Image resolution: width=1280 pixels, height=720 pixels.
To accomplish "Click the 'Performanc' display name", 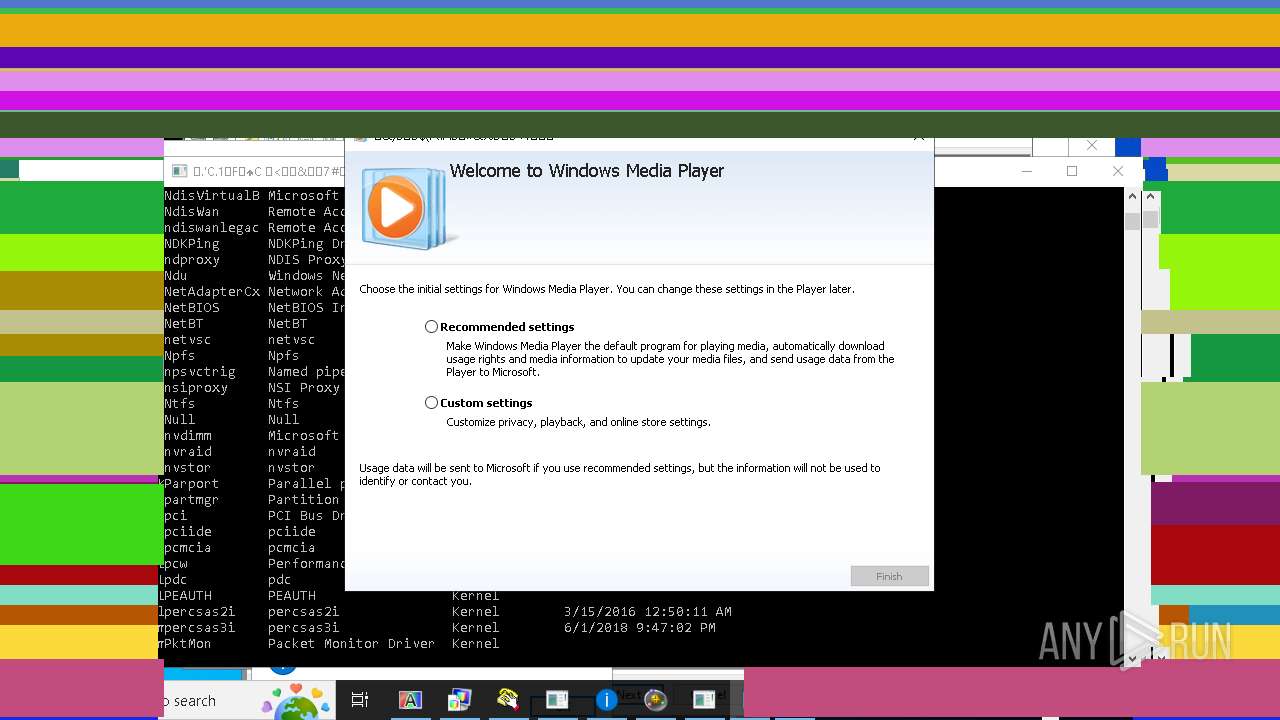I will point(306,564).
